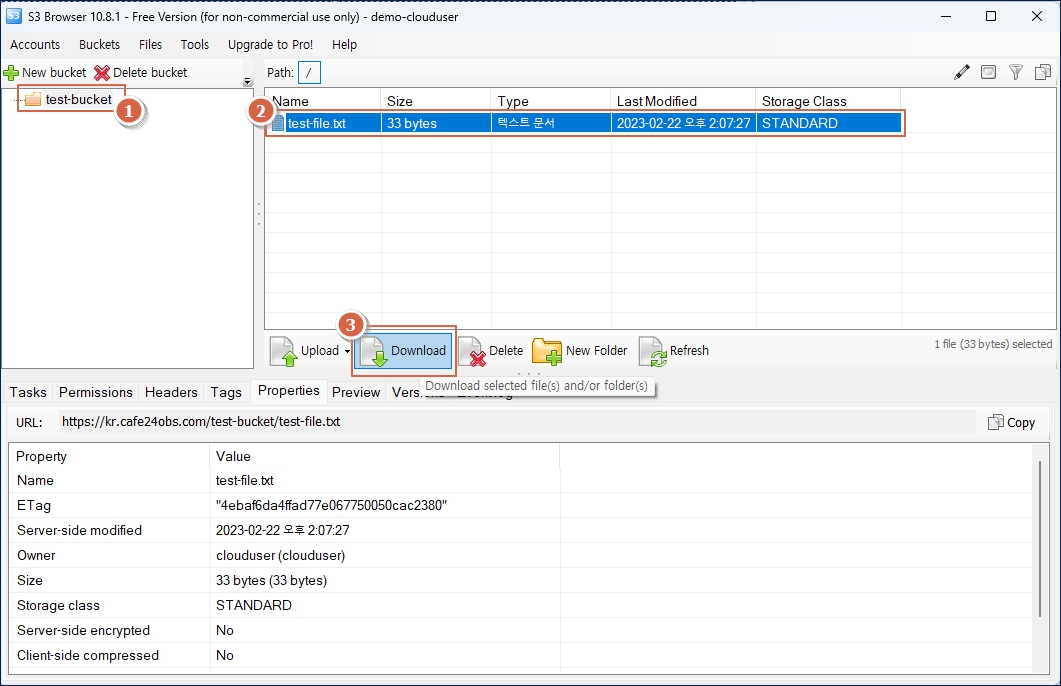Viewport: 1061px width, 686px height.
Task: Open the Tools menu
Action: coord(195,45)
